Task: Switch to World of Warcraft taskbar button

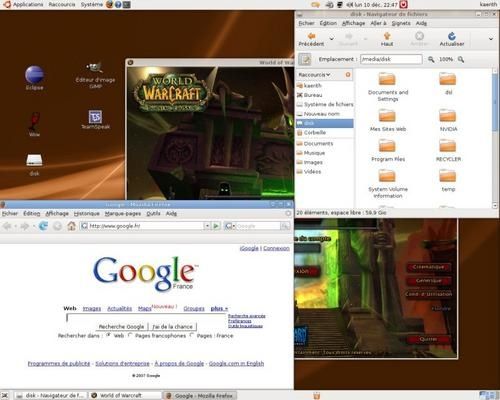Action: (x=125, y=395)
